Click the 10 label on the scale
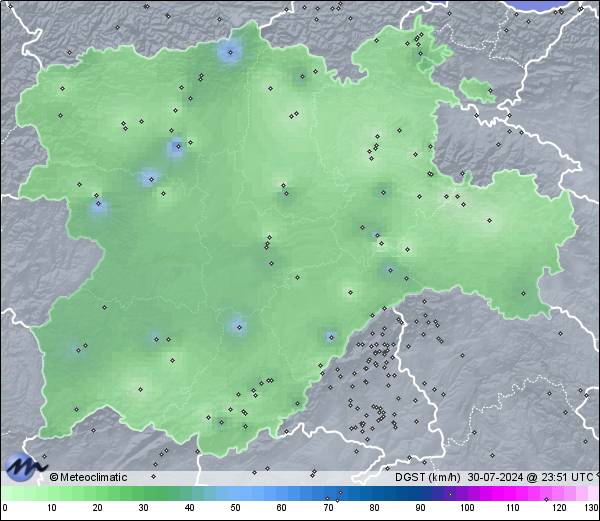The width and height of the screenshot is (600, 521). (52, 508)
